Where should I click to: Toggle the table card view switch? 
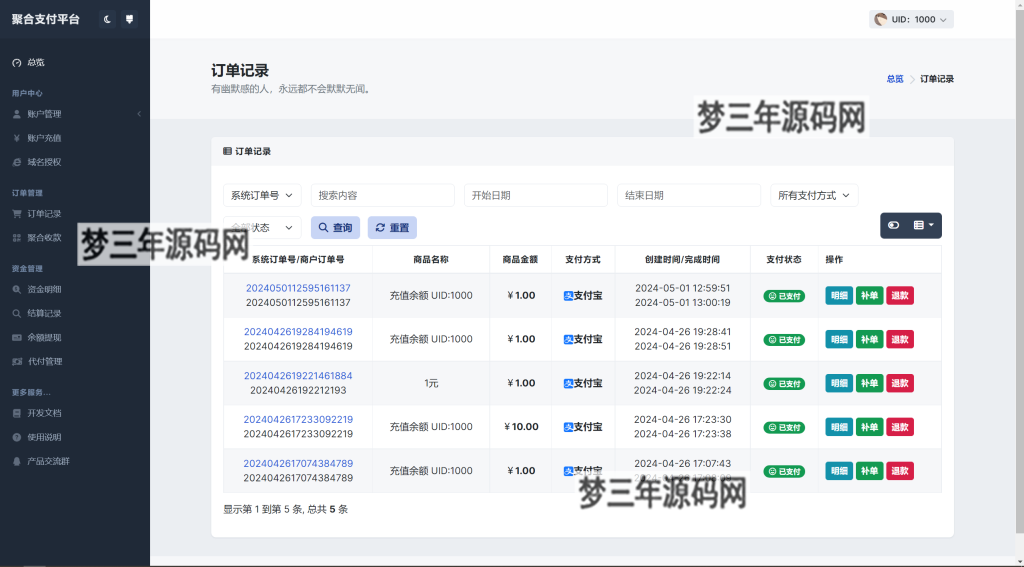(894, 226)
